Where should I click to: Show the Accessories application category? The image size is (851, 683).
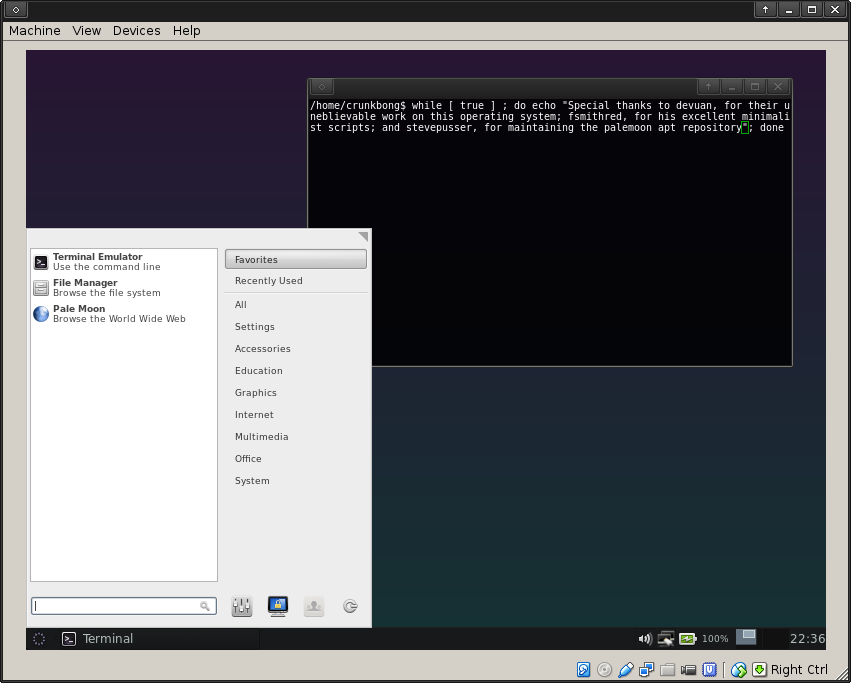click(x=262, y=349)
